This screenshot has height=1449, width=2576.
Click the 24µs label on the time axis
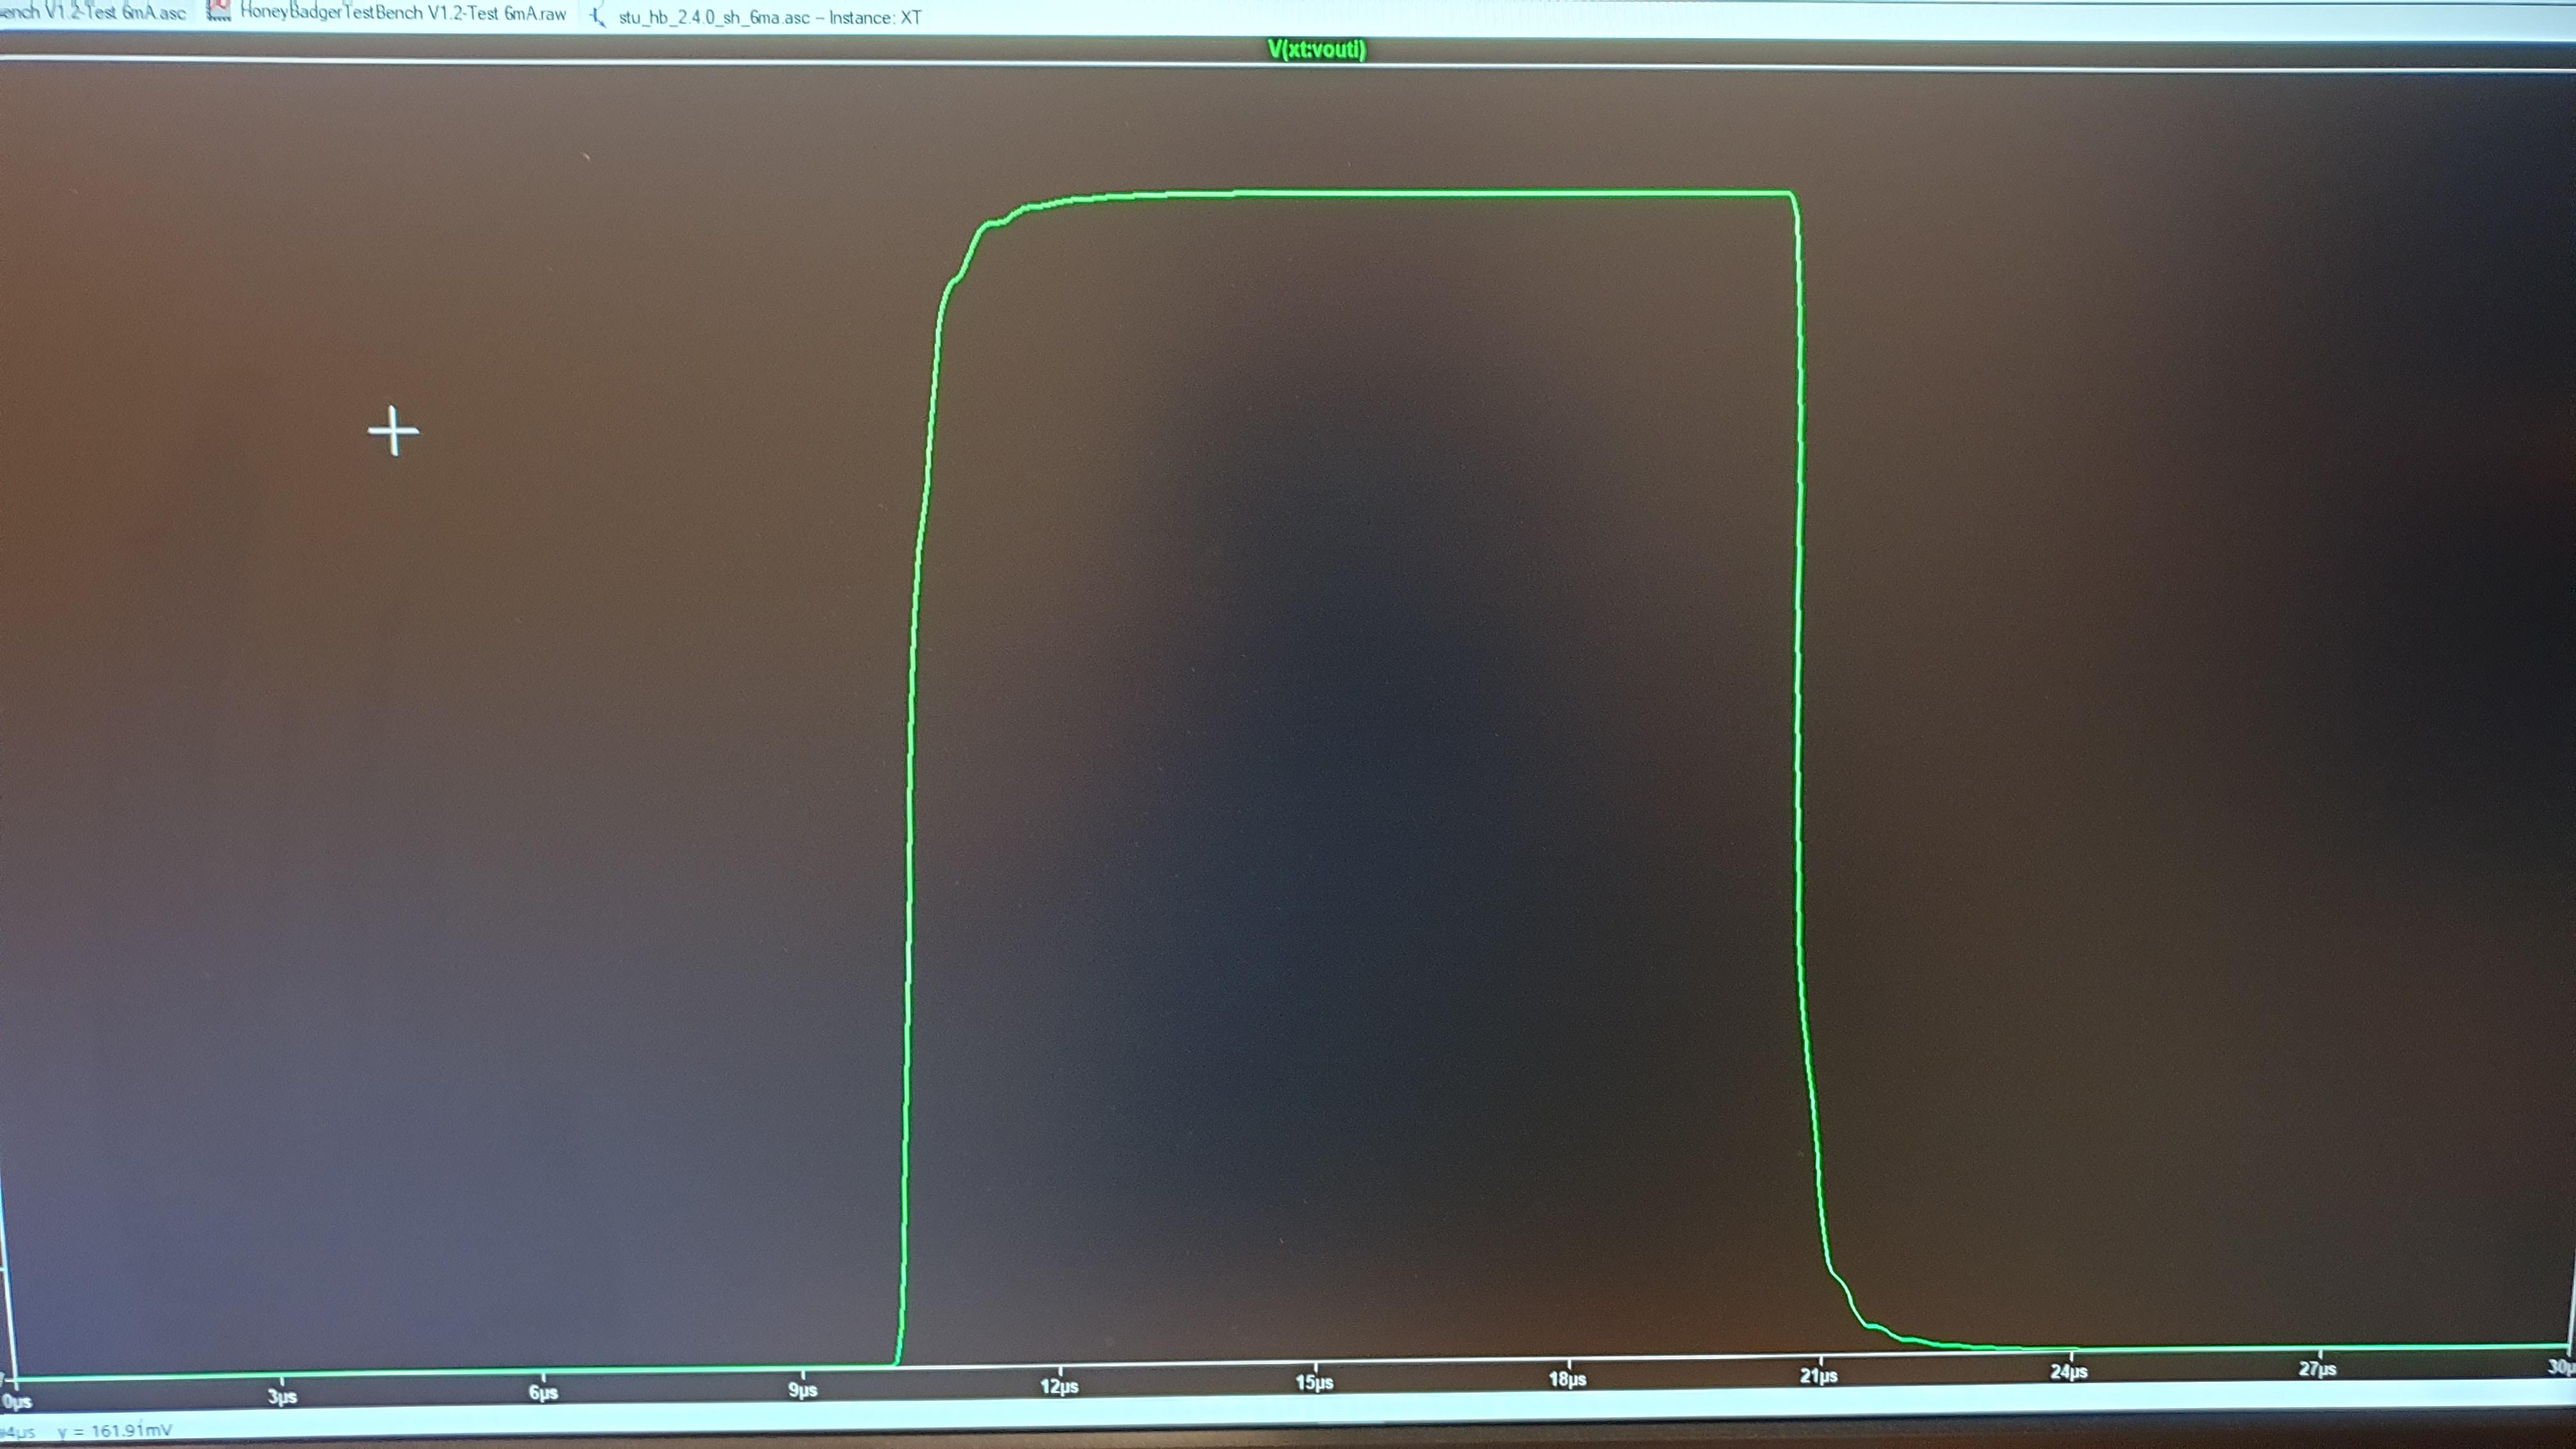coord(2069,1372)
